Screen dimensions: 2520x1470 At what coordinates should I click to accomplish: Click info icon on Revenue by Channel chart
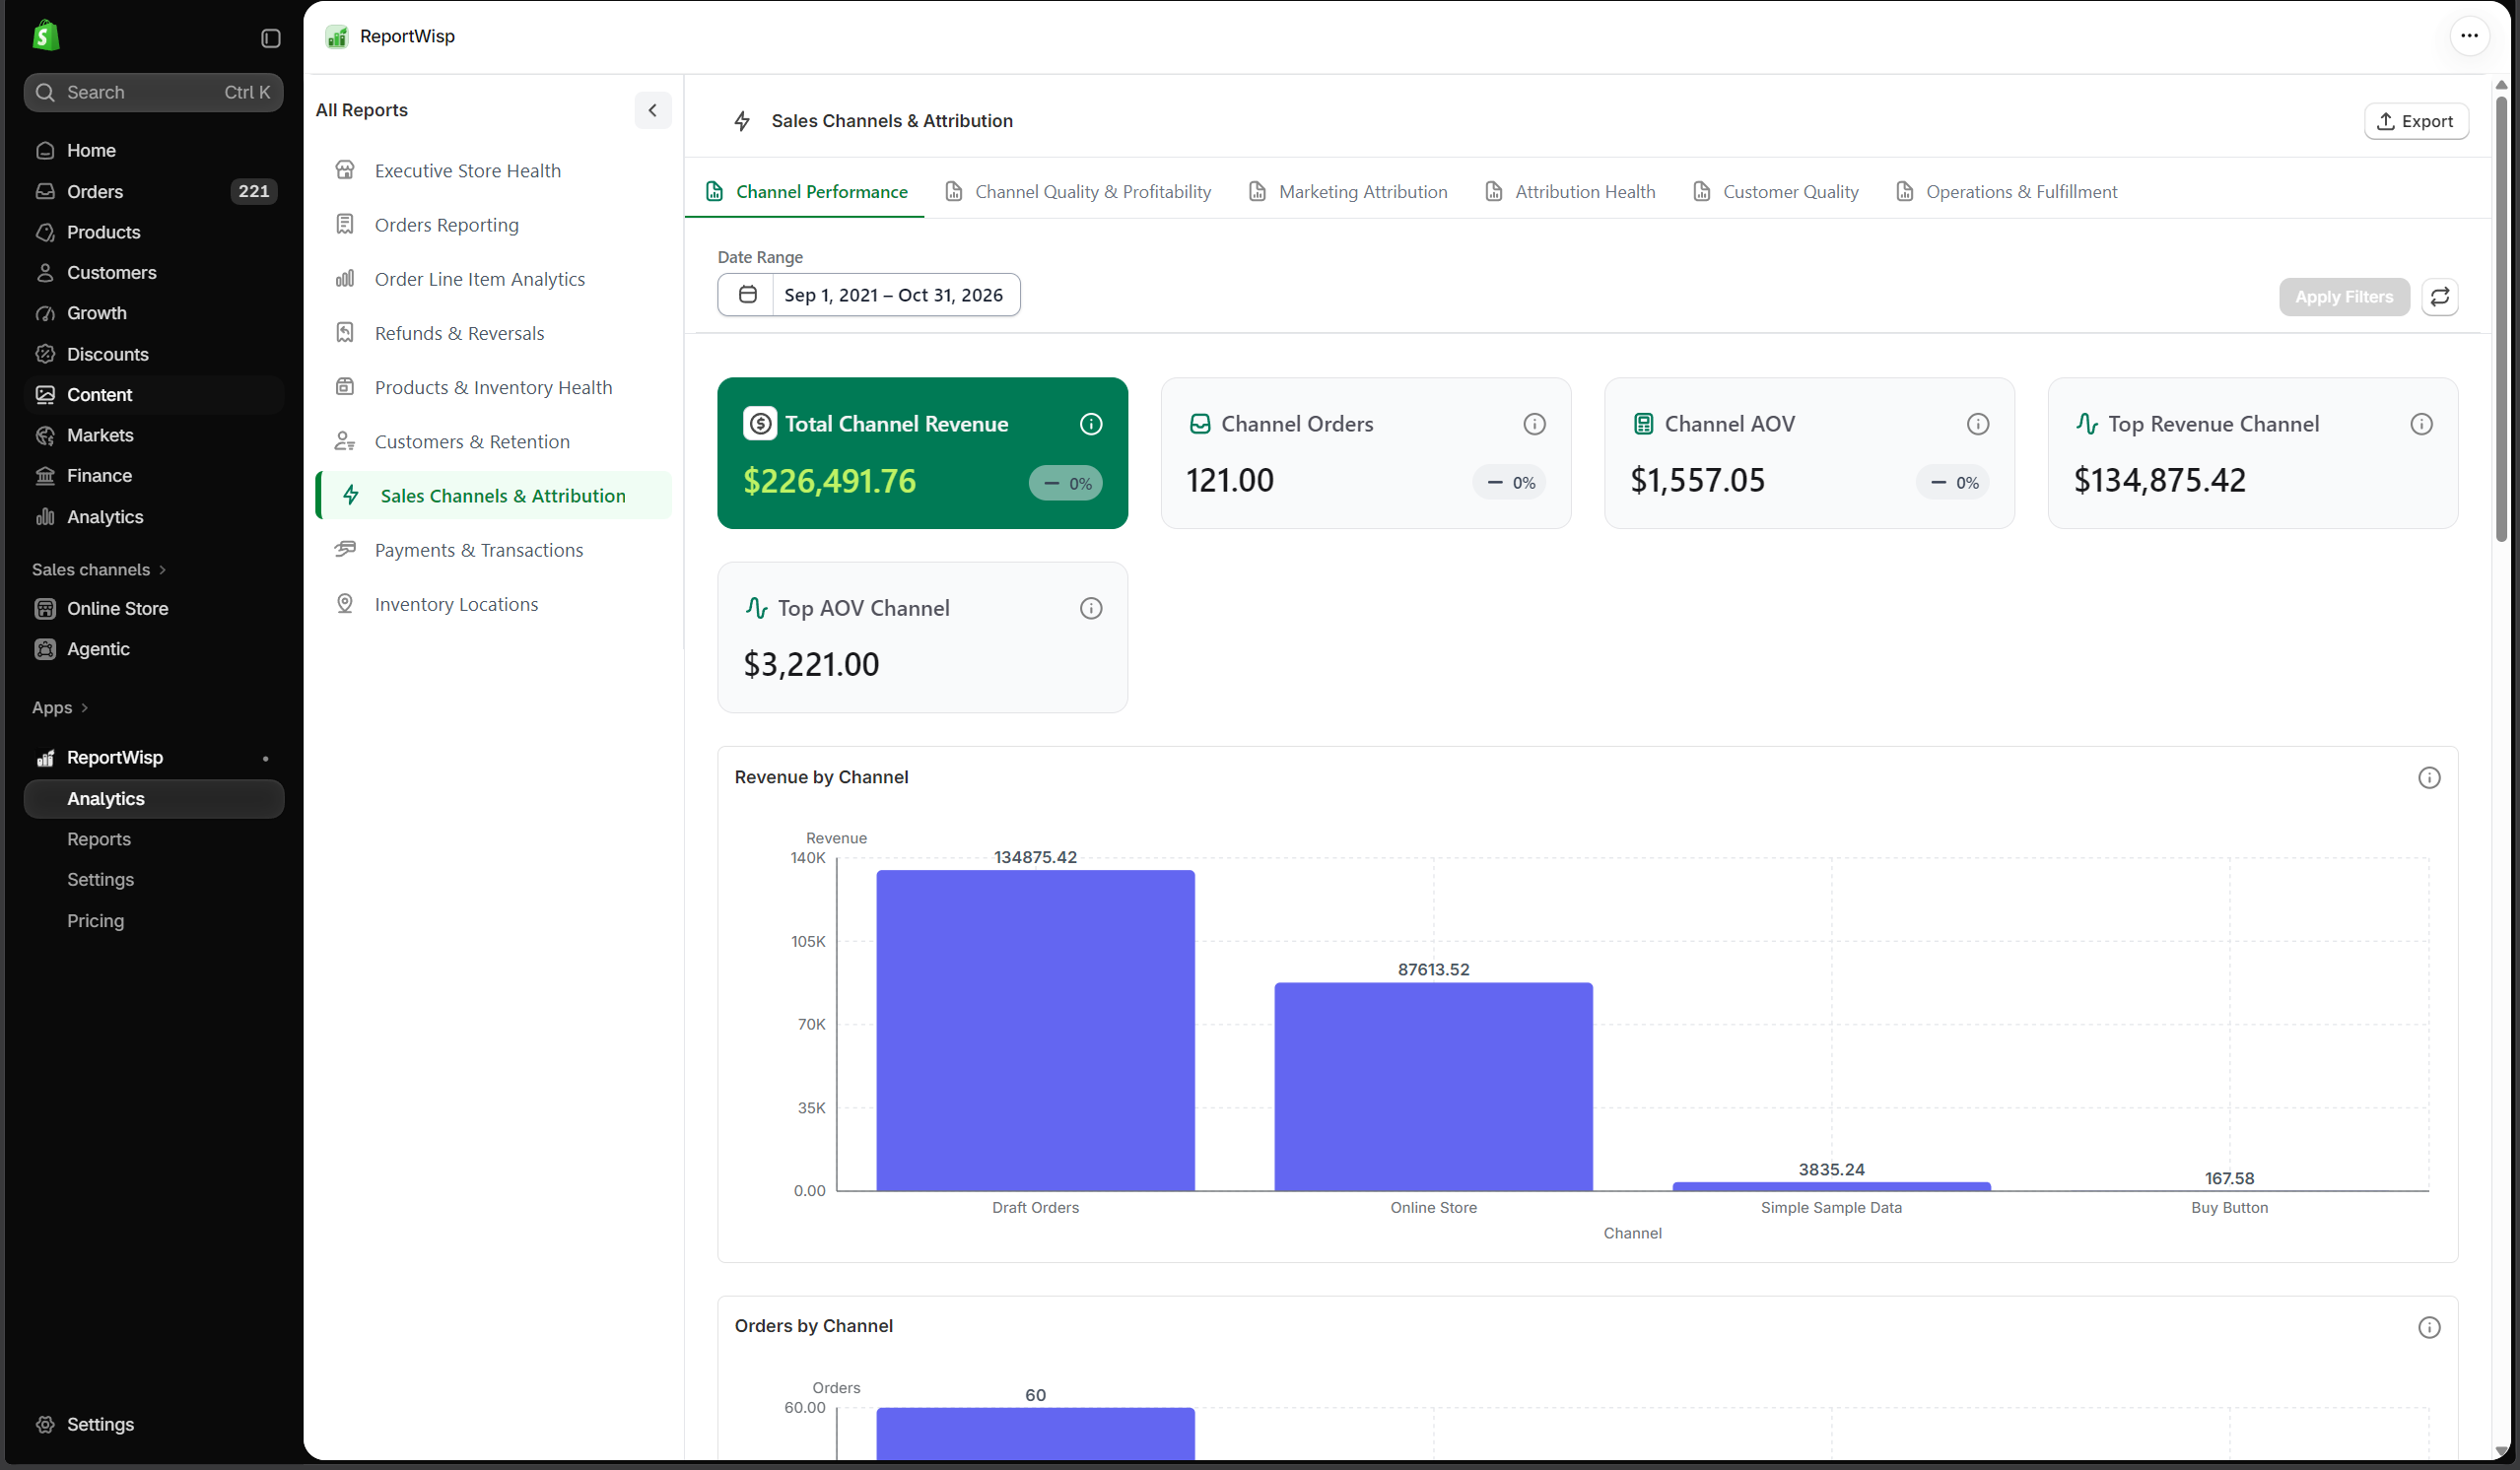coord(2428,778)
